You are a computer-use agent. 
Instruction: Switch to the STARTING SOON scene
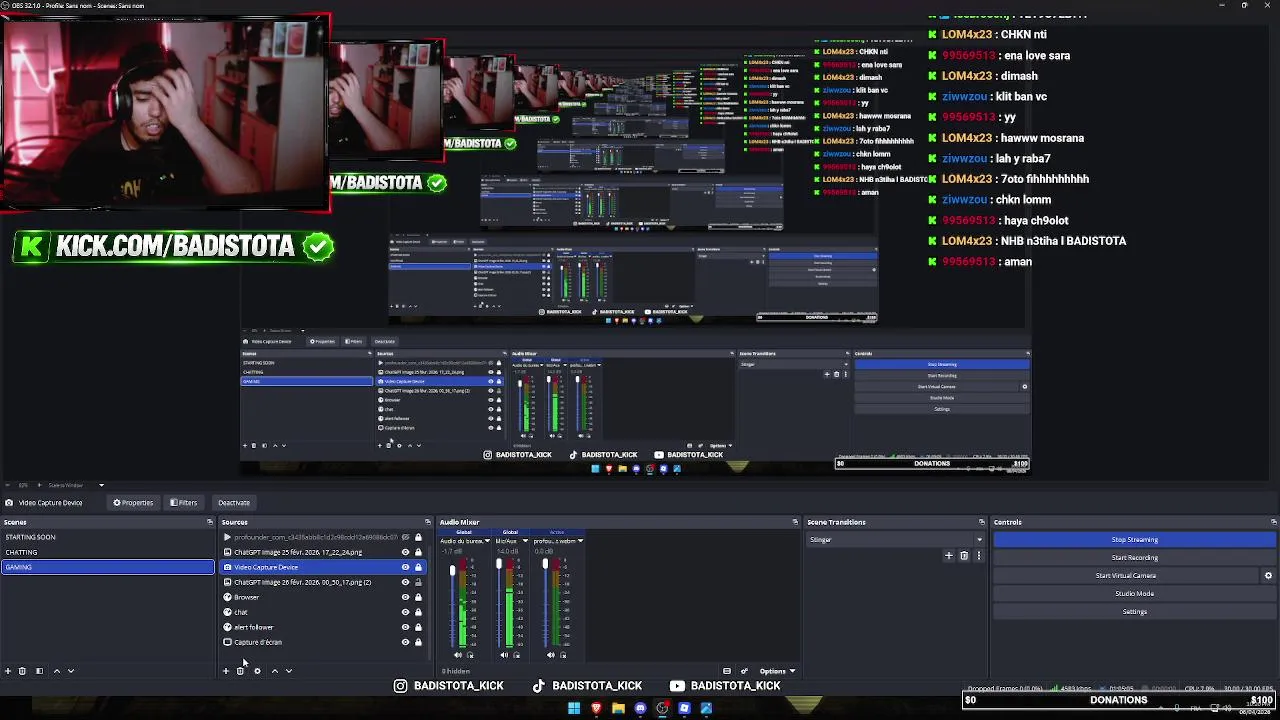tap(108, 537)
